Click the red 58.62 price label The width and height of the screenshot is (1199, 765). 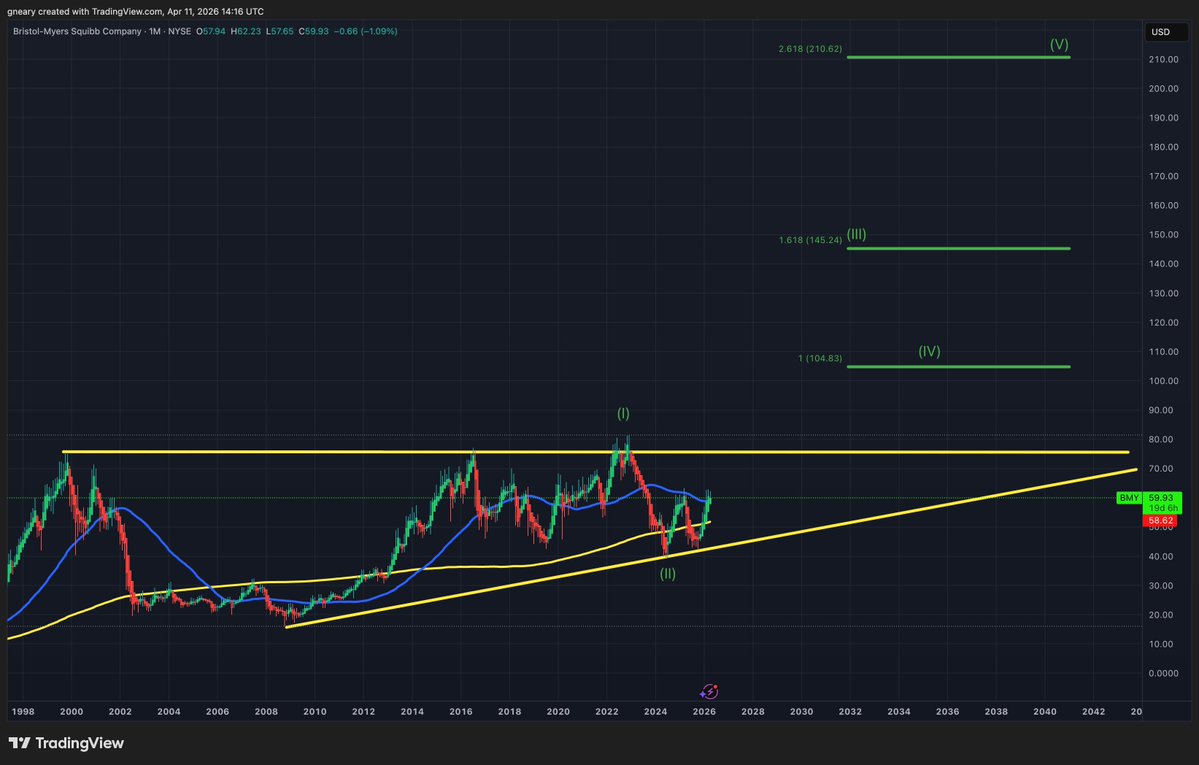1161,520
